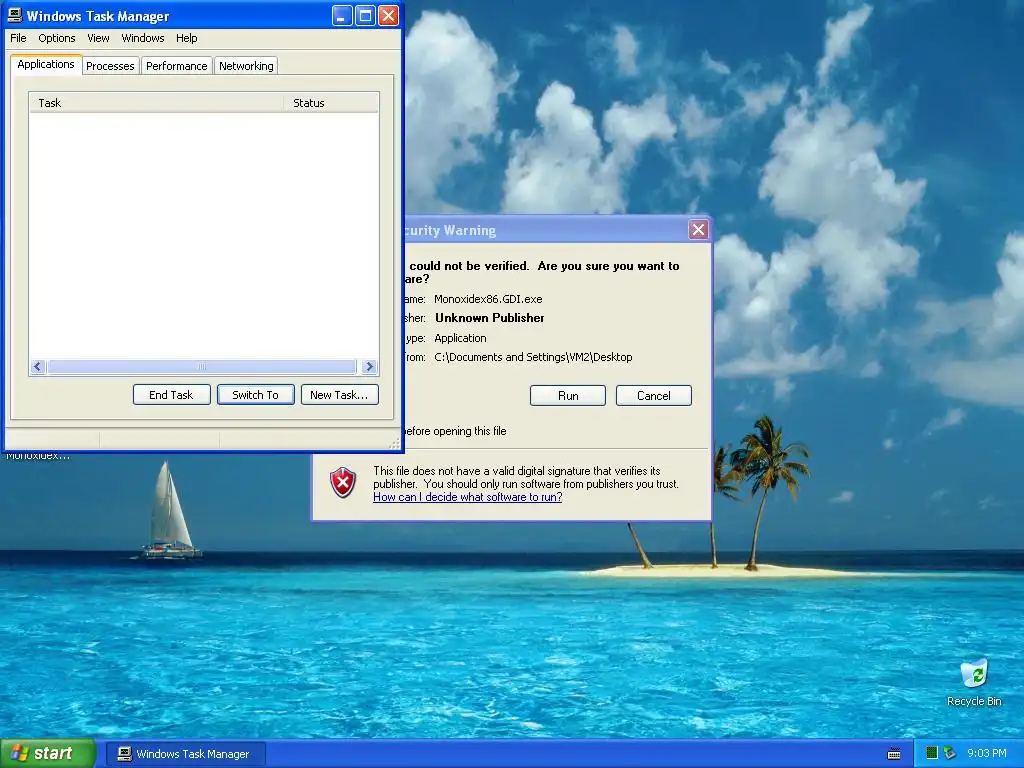The image size is (1024, 768).
Task: Click Cancel in the Security Warning dialog
Action: [x=654, y=396]
